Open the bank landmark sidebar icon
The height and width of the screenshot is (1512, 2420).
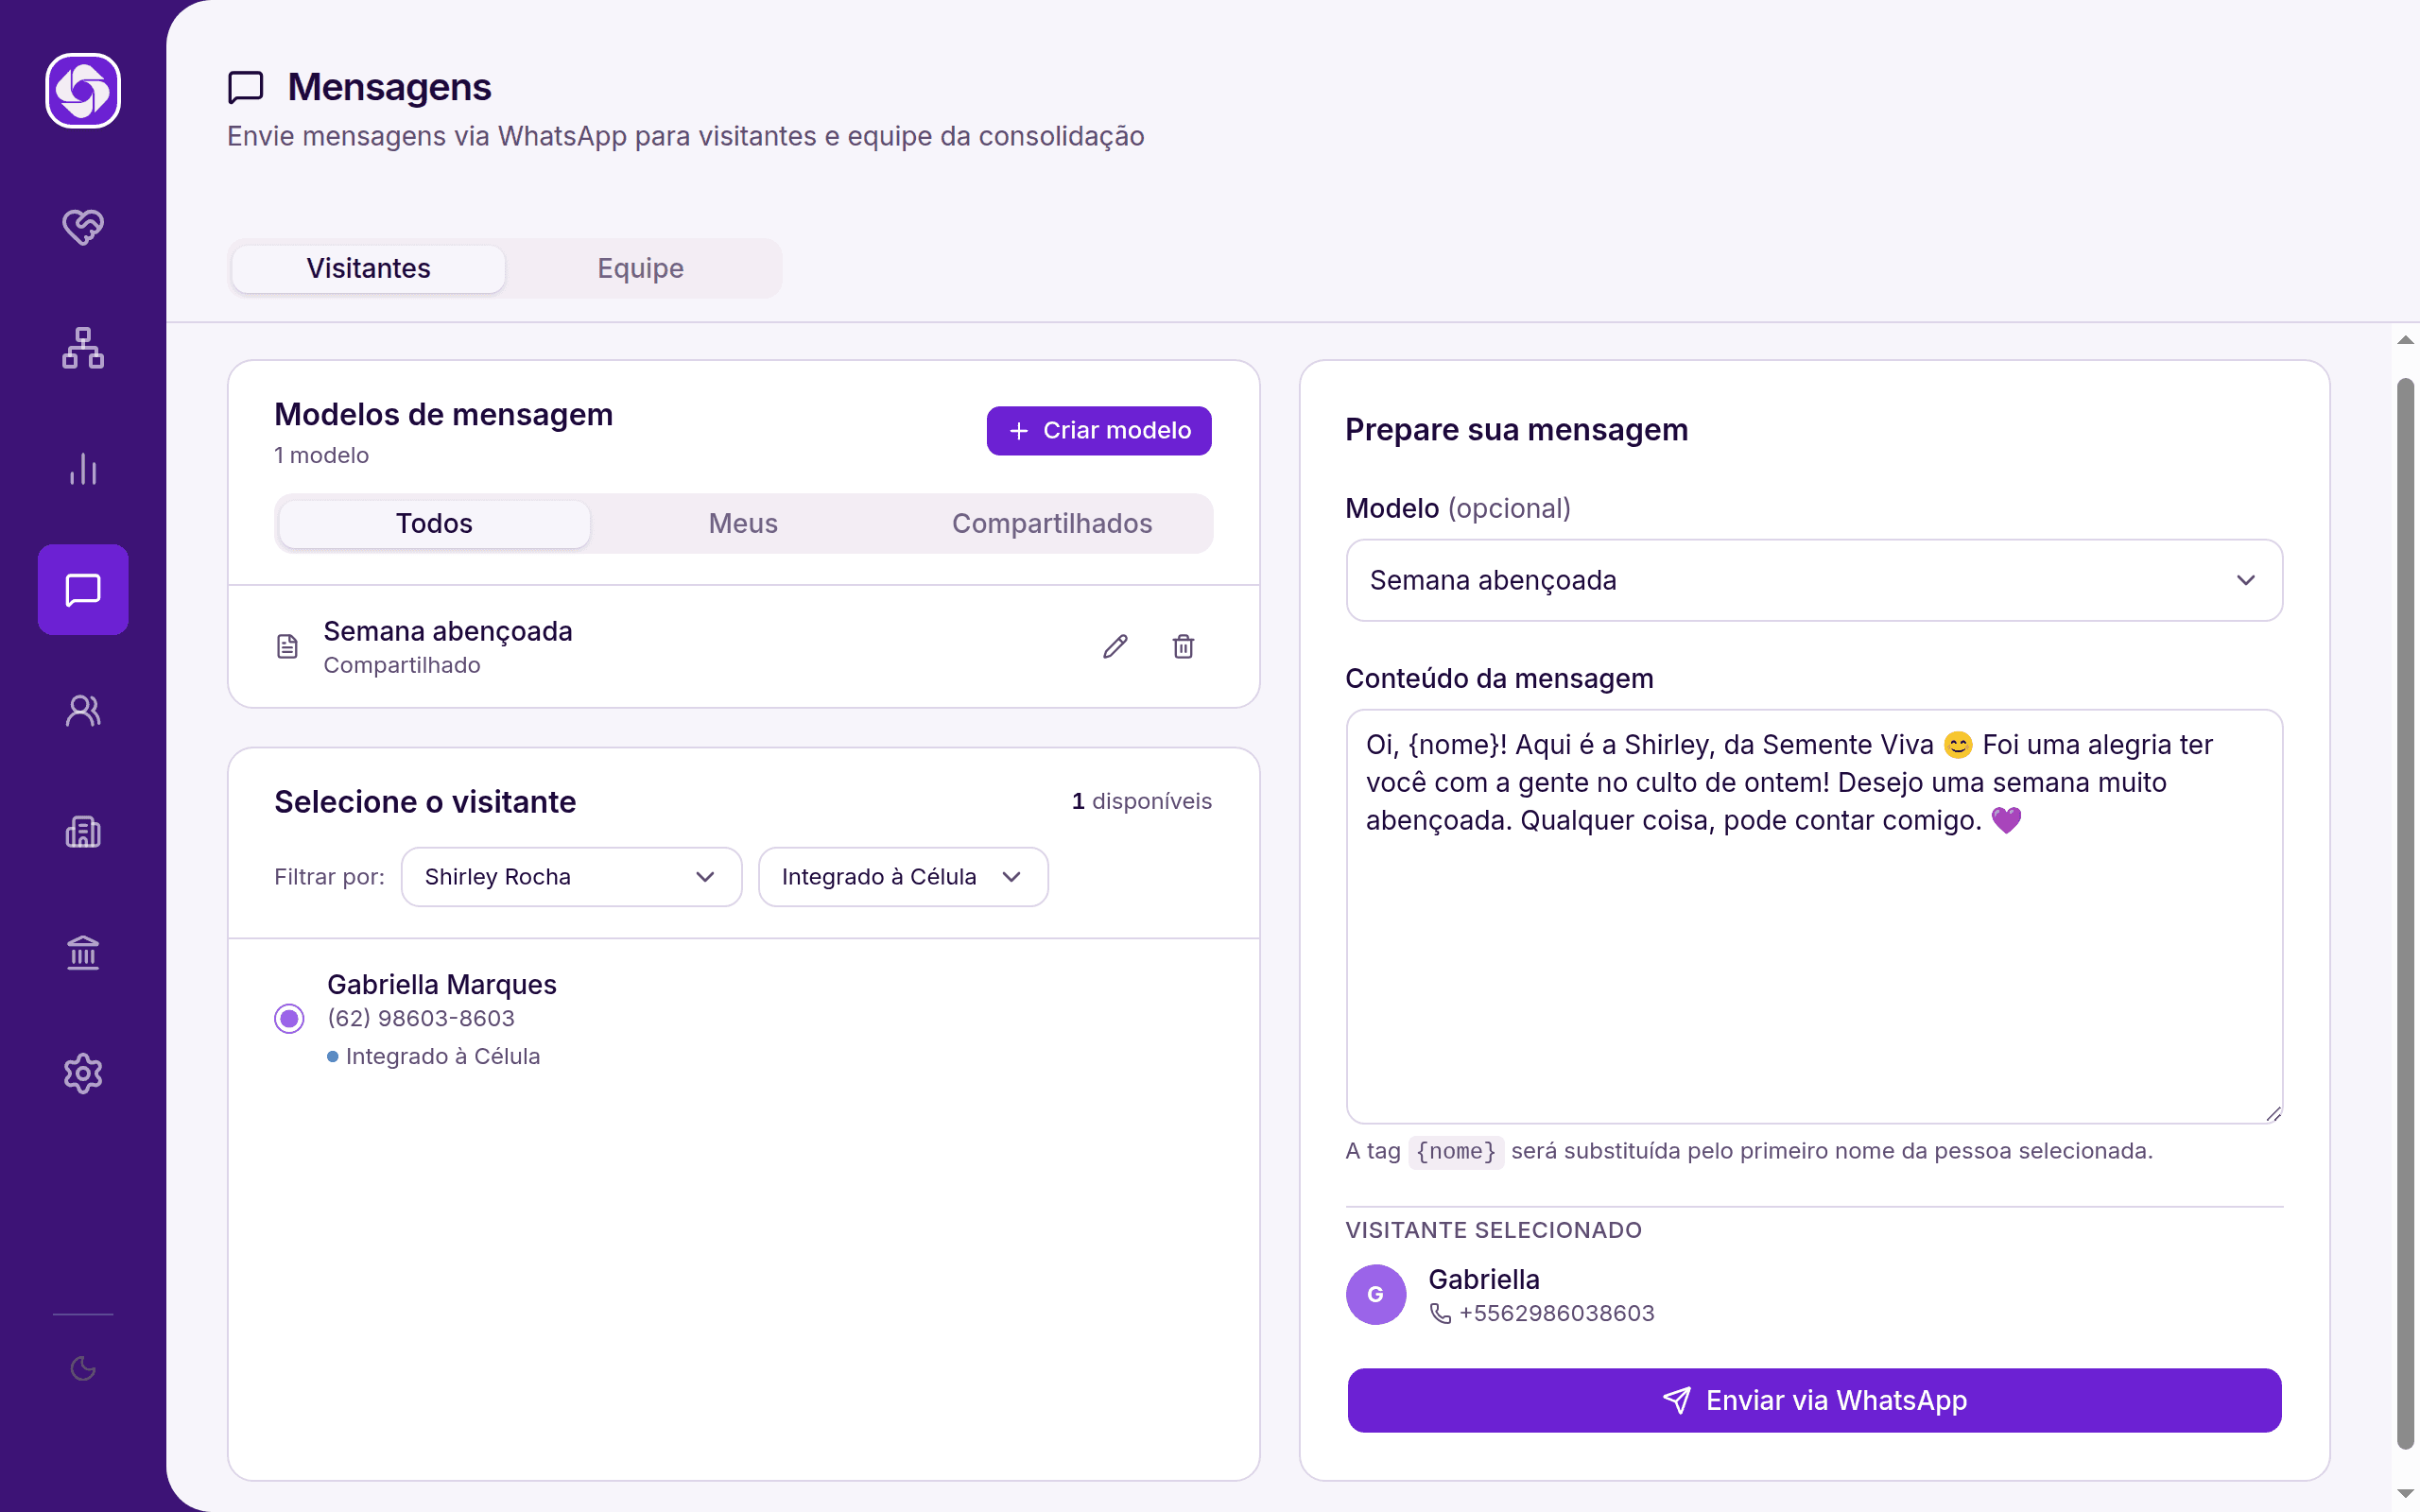[x=83, y=953]
